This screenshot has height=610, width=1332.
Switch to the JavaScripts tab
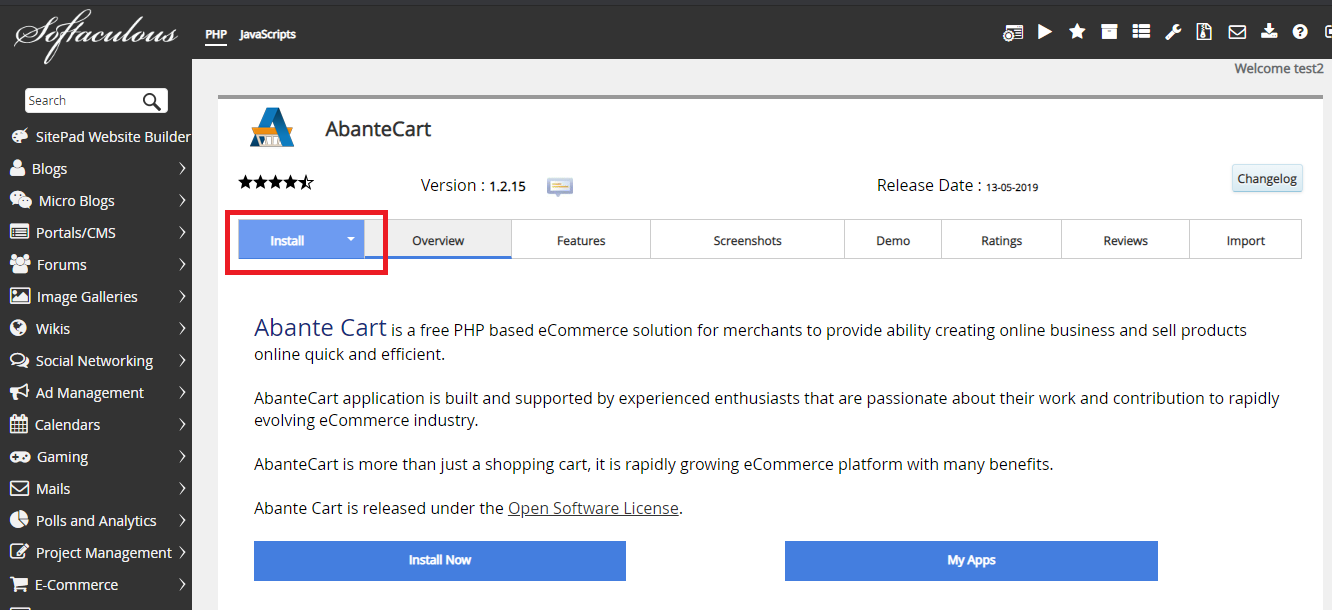[x=268, y=34]
